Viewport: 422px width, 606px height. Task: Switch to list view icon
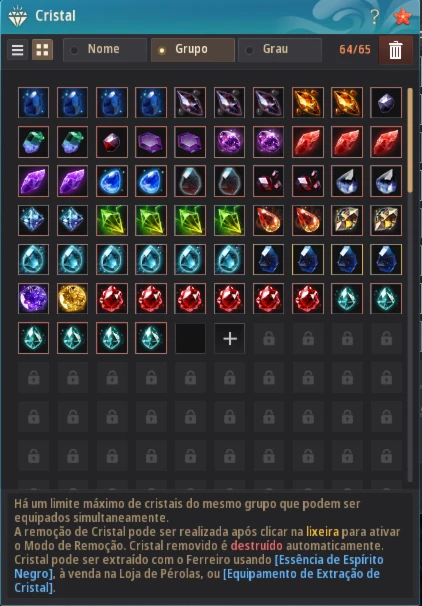[x=17, y=50]
